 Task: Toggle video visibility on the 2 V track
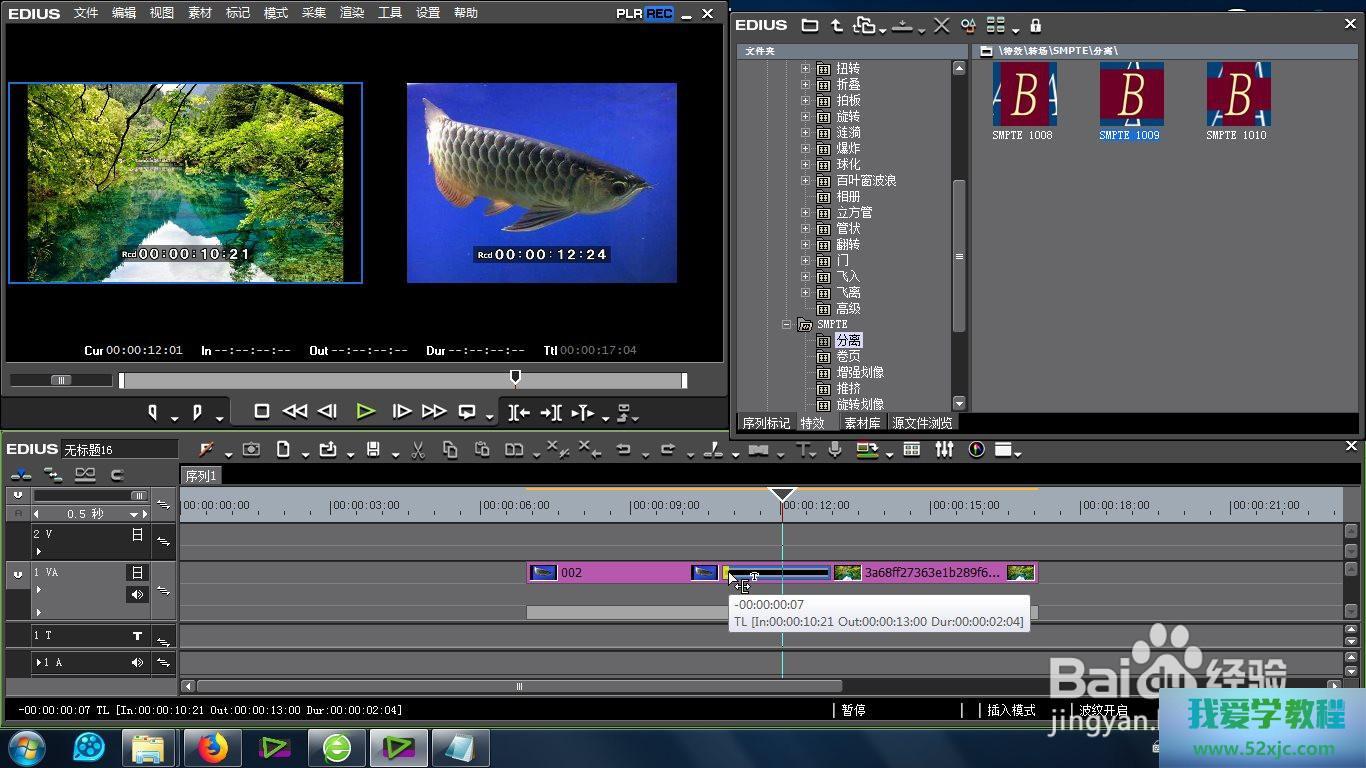click(137, 535)
